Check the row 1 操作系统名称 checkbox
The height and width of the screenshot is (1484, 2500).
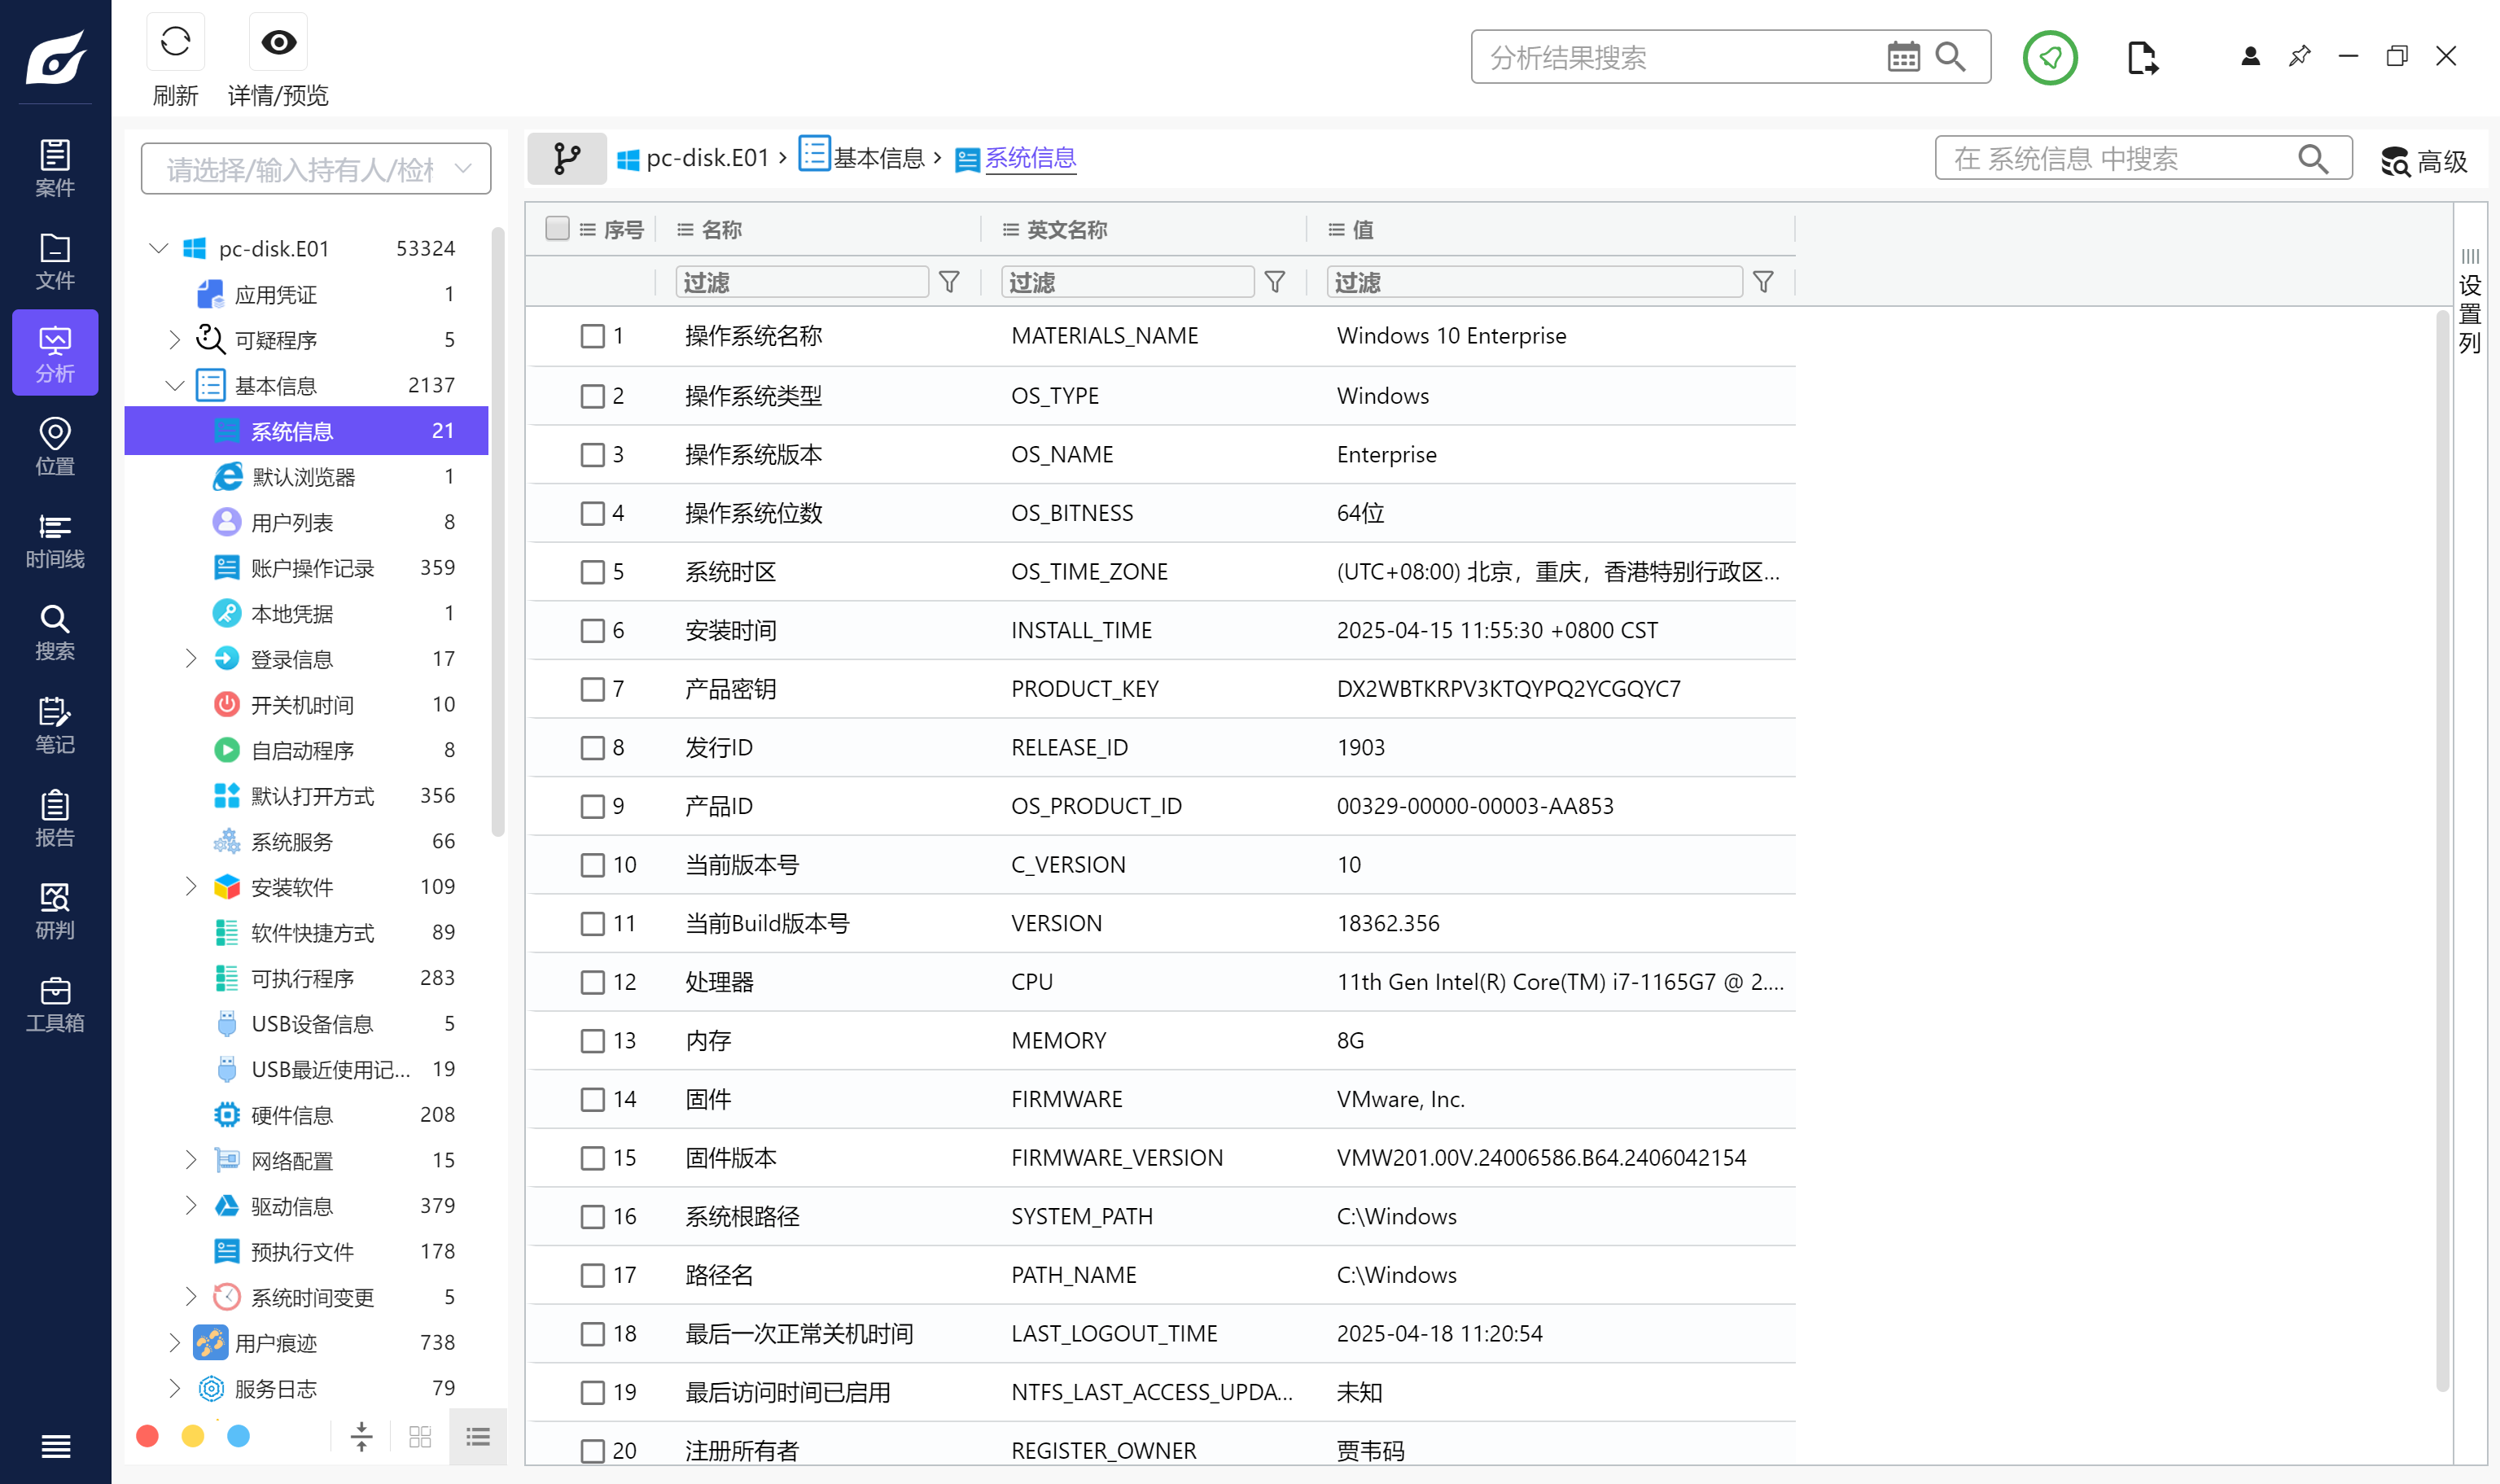(592, 336)
